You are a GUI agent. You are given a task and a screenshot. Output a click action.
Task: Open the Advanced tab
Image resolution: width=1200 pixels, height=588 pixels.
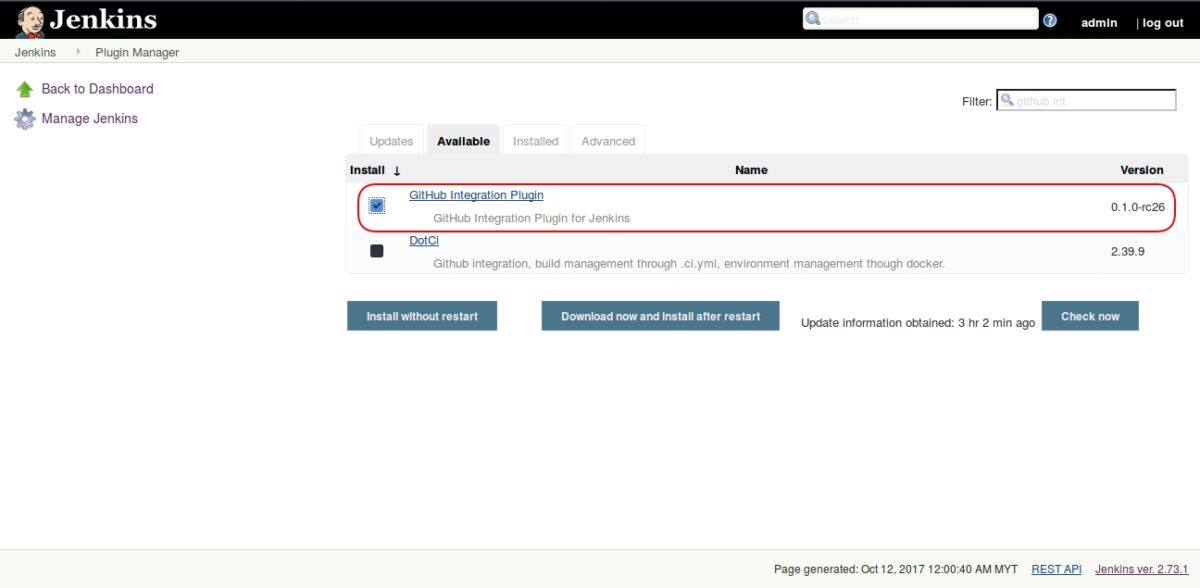(608, 141)
